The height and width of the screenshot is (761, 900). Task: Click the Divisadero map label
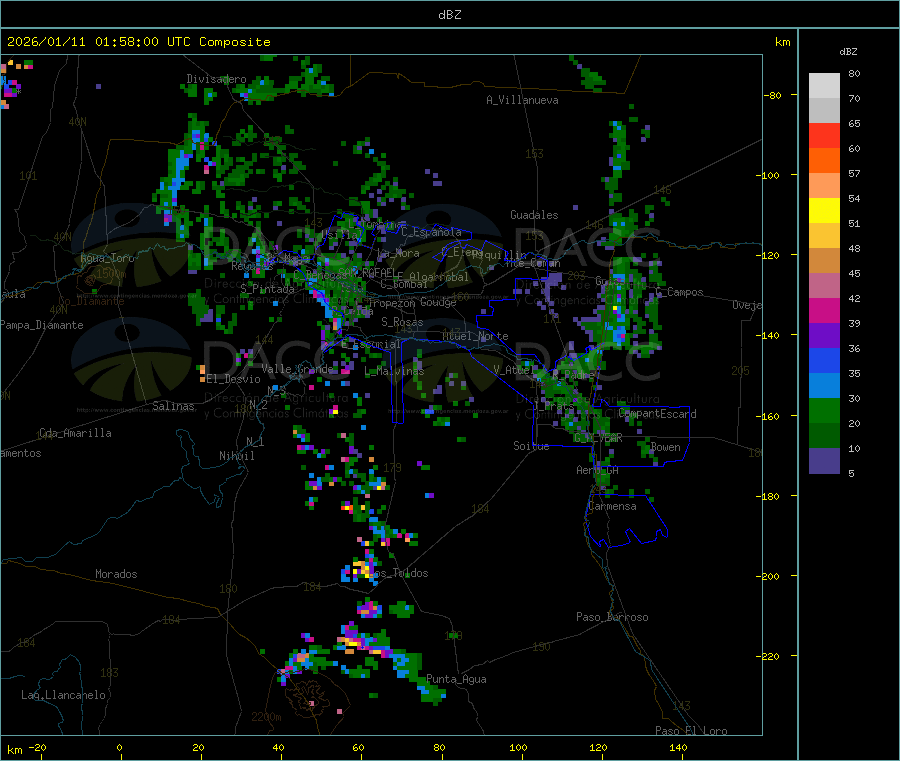tap(216, 79)
